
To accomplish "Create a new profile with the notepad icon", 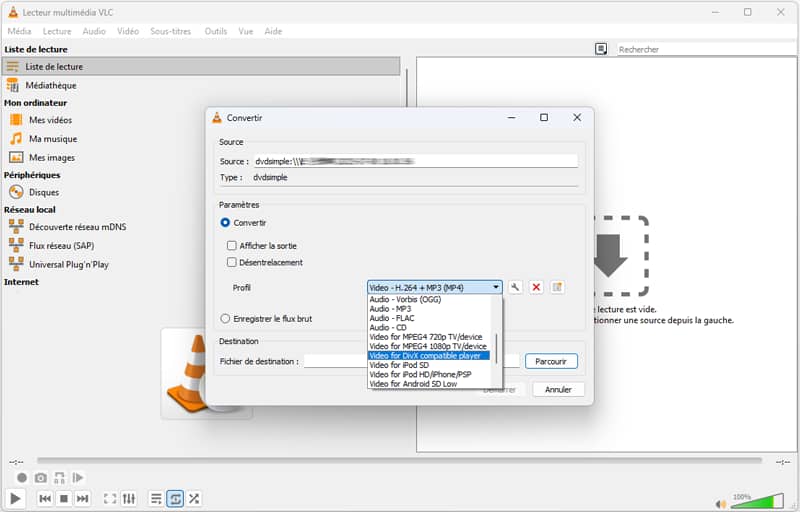I will (x=558, y=287).
